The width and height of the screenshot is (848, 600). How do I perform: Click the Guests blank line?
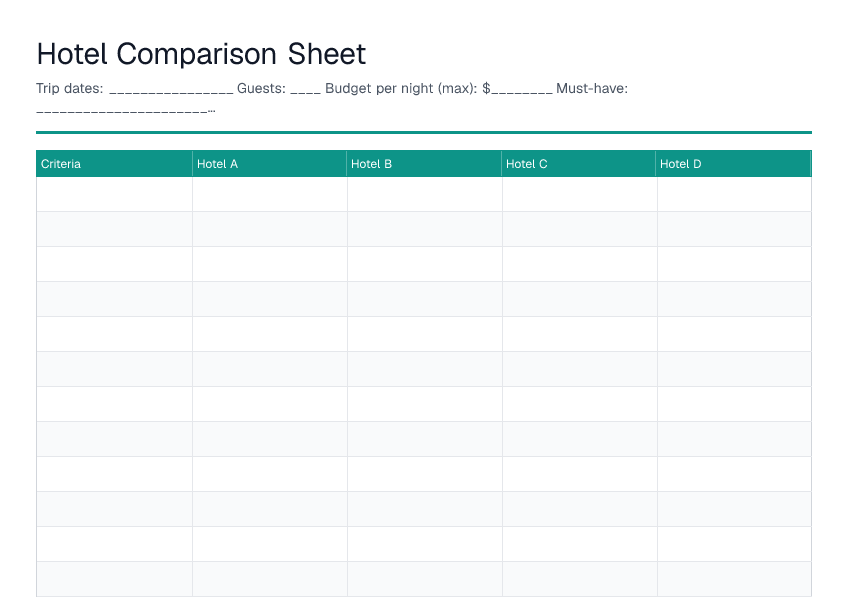(306, 92)
